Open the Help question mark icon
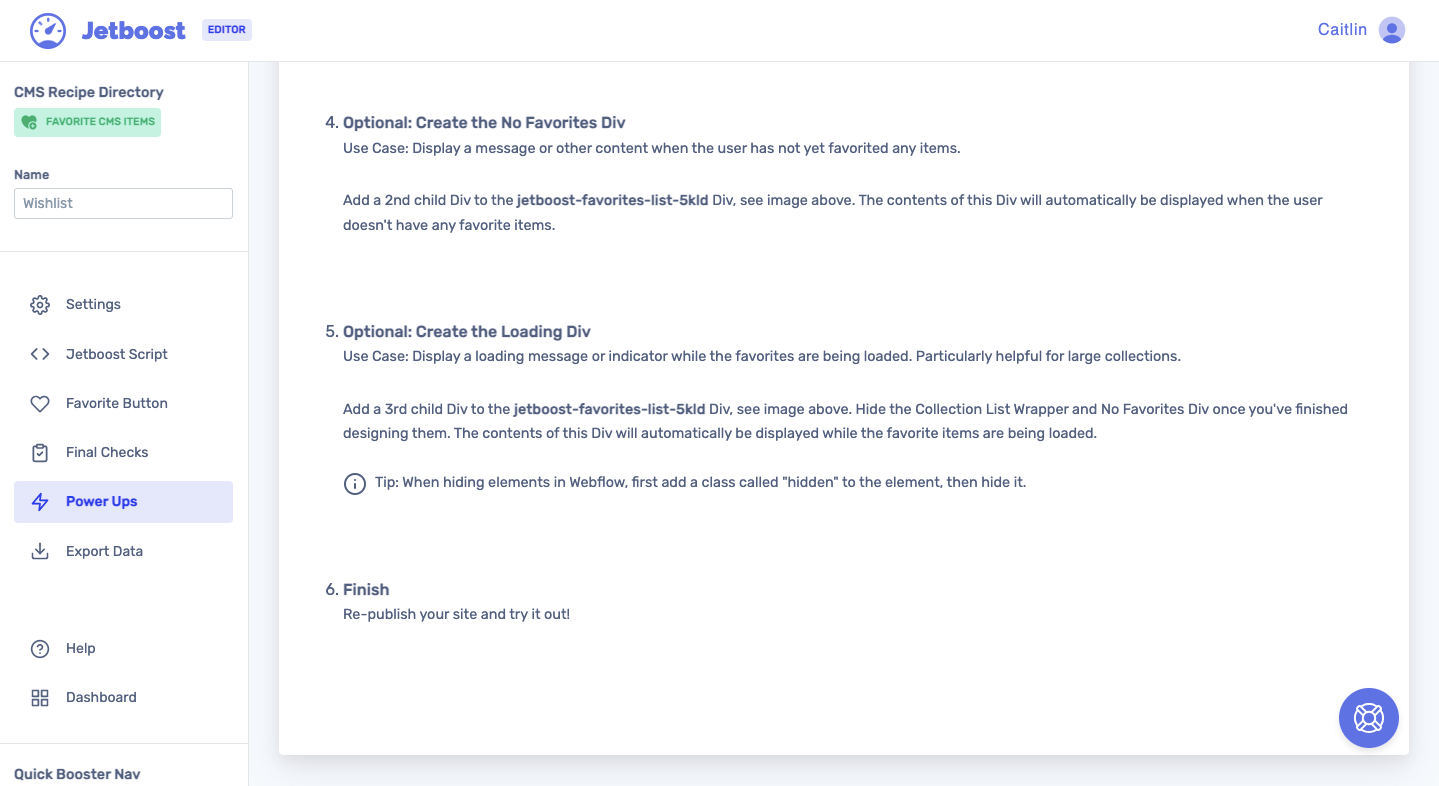Viewport: 1439px width, 786px height. tap(40, 648)
